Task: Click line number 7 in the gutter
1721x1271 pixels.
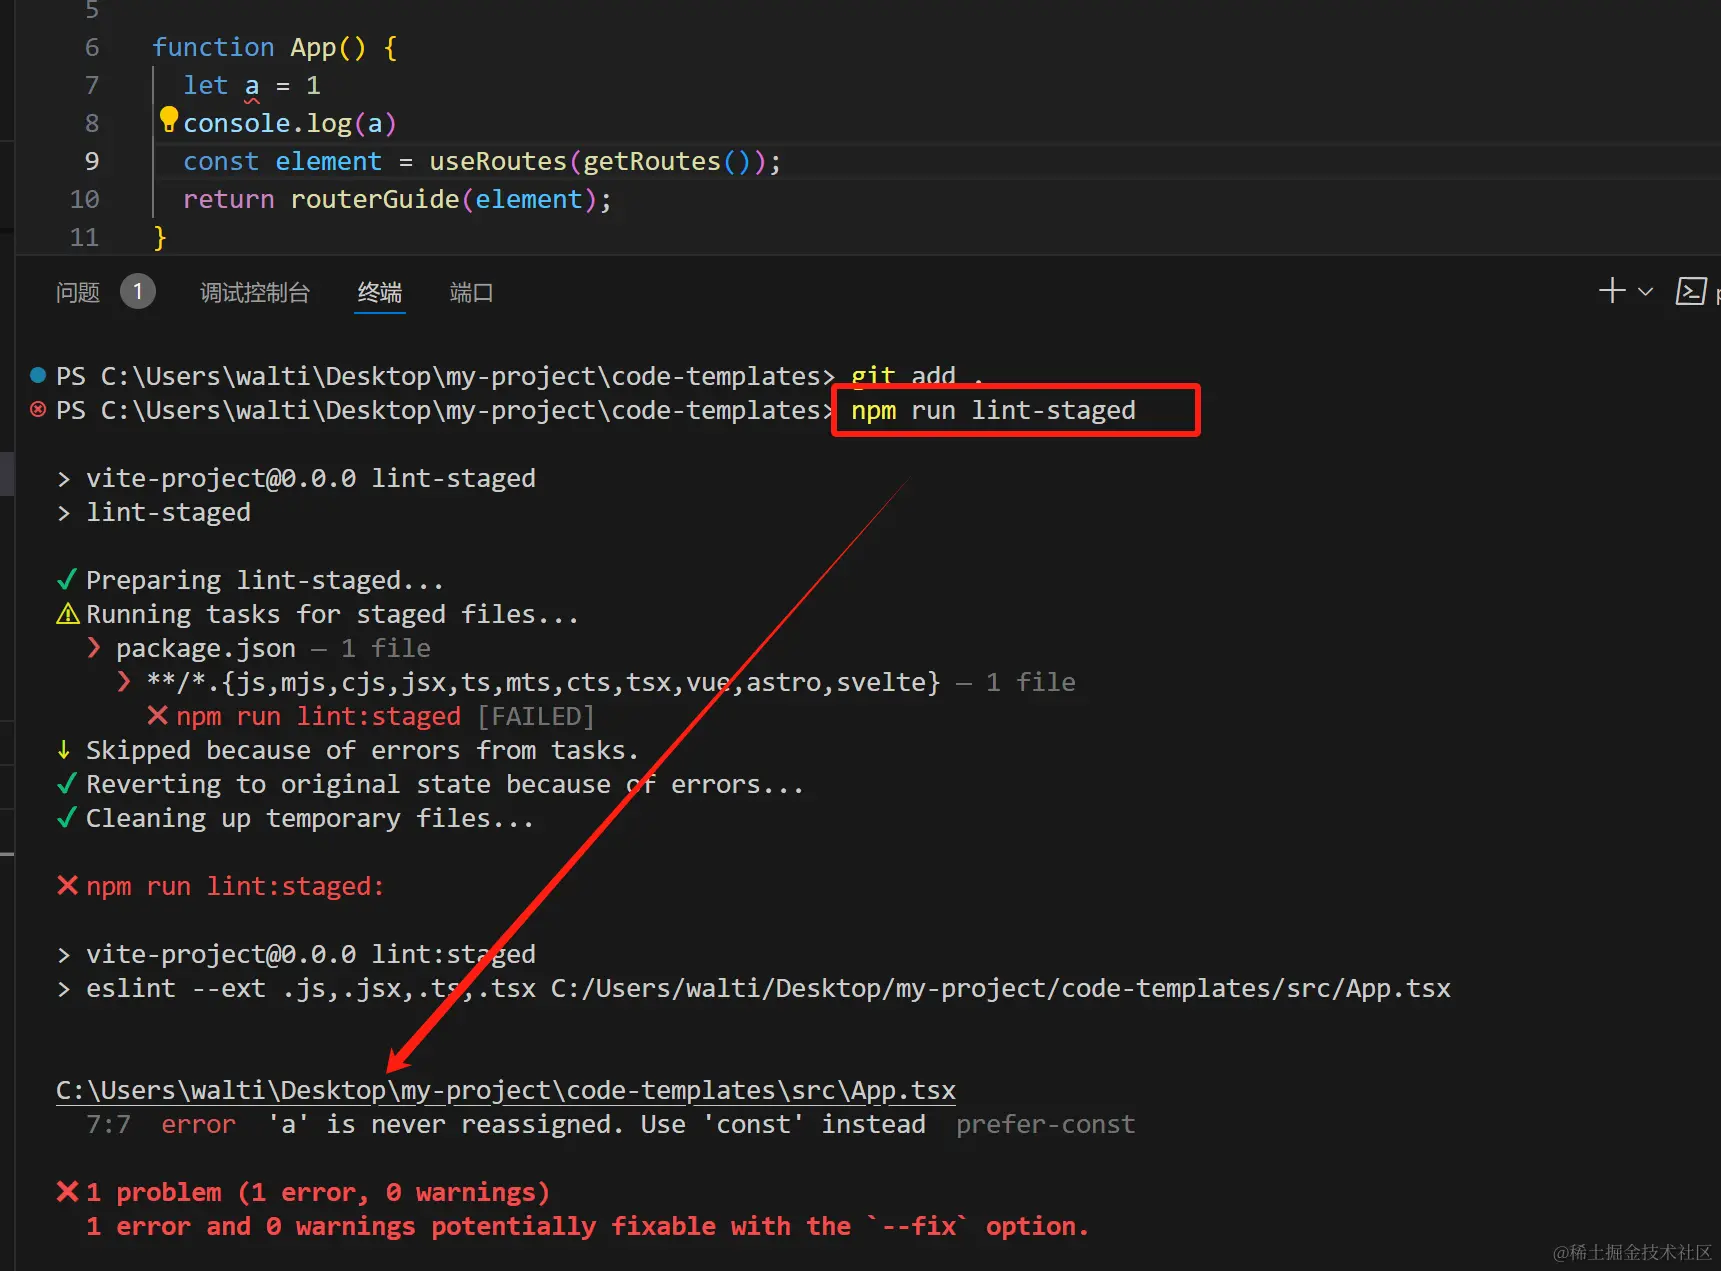Action: [92, 85]
